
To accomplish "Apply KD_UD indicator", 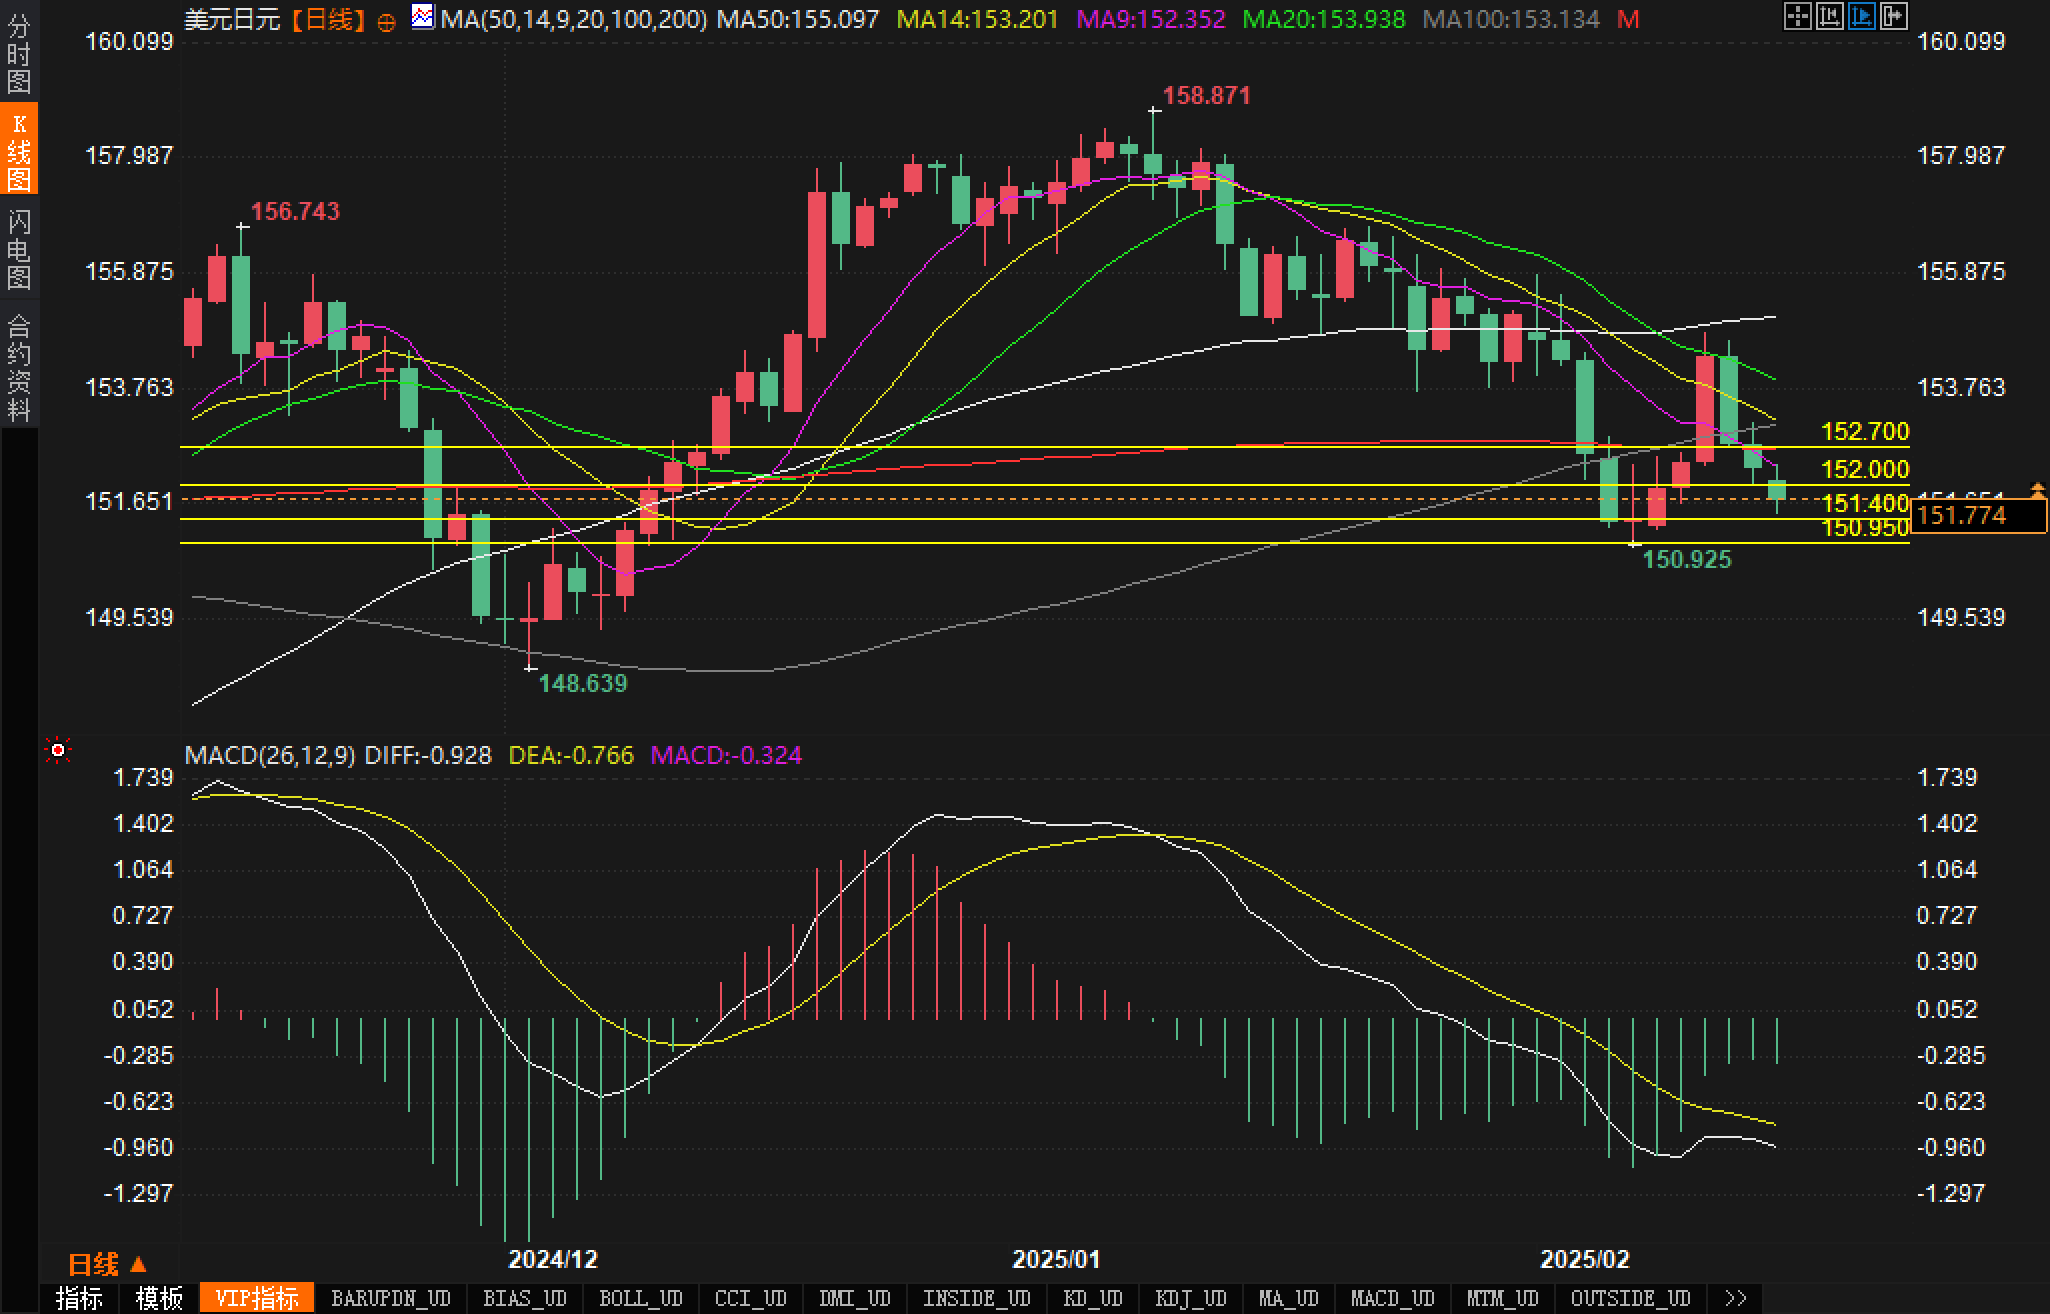I will pos(1095,1298).
